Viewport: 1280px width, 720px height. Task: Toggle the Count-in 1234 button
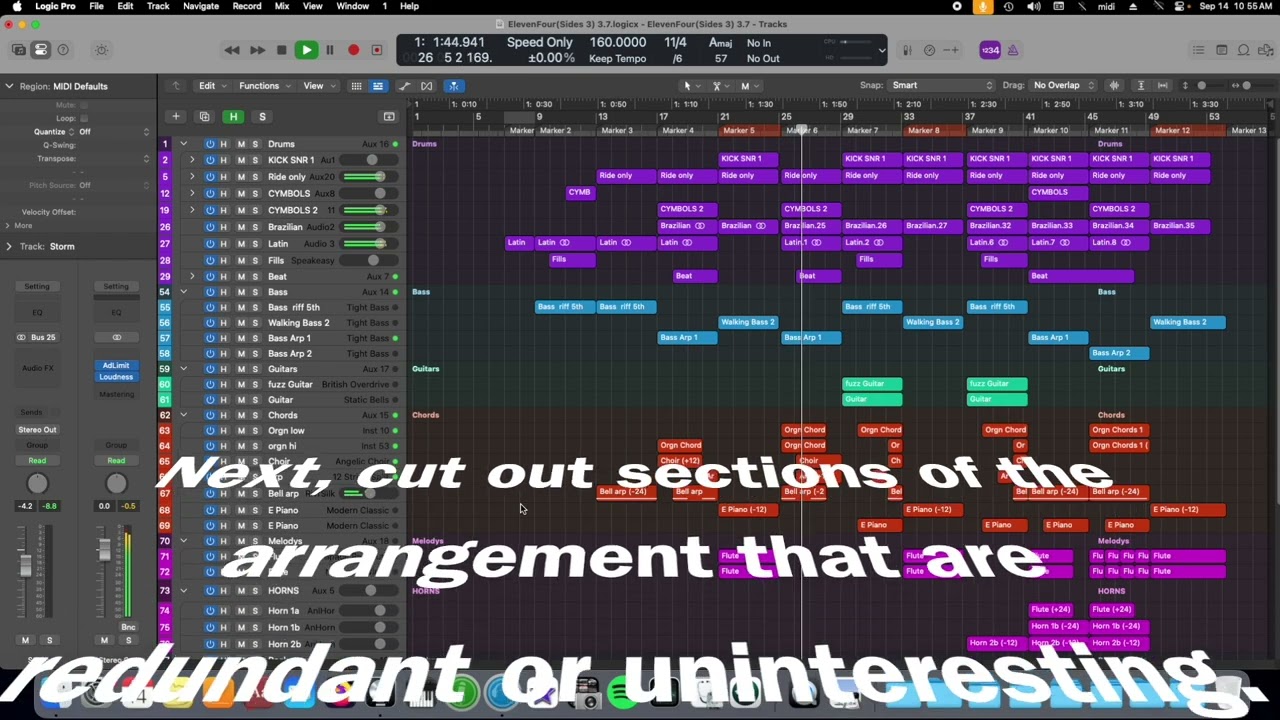click(990, 50)
